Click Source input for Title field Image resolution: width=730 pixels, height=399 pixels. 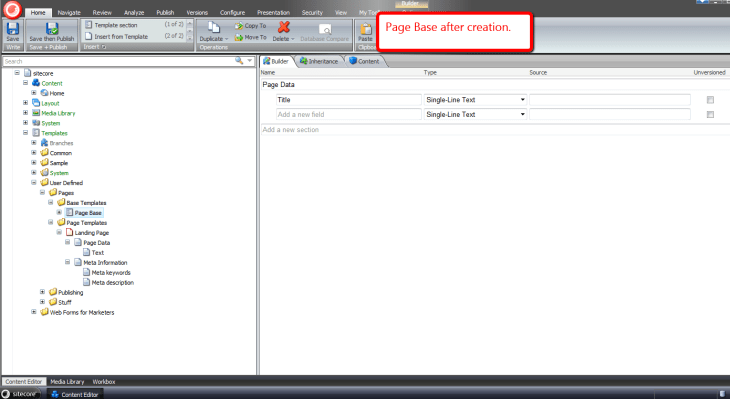pyautogui.click(x=610, y=100)
